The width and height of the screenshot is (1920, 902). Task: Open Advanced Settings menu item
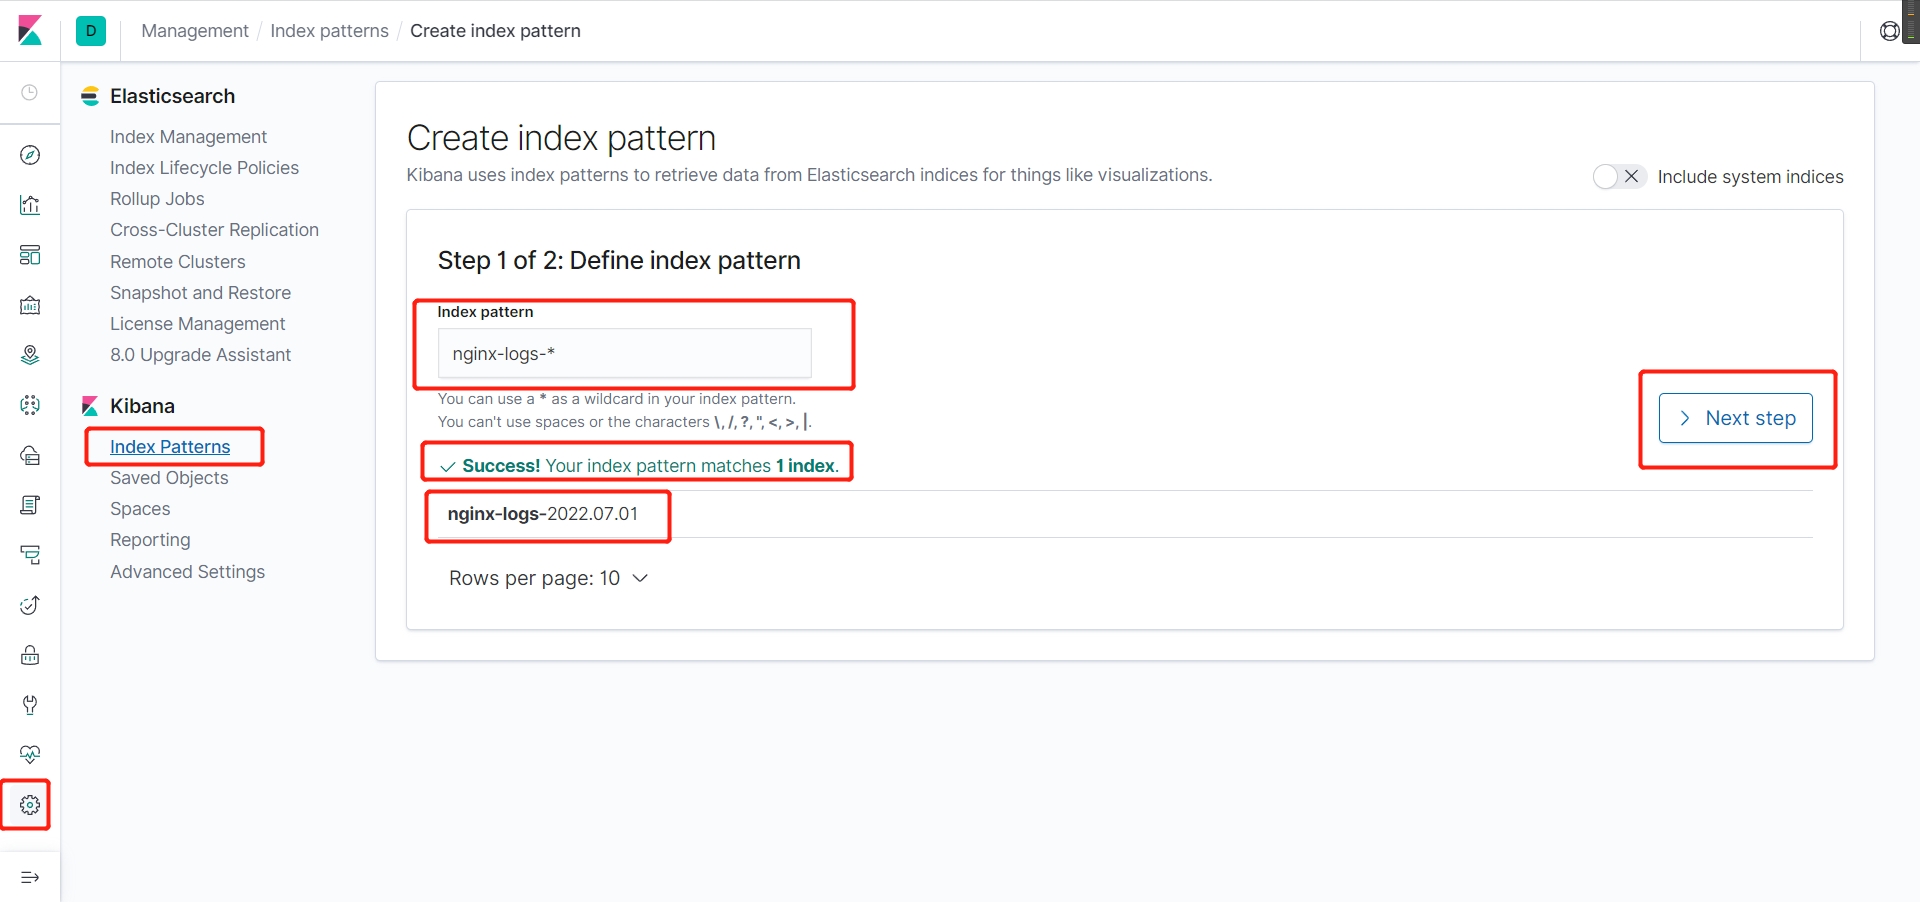click(x=187, y=572)
